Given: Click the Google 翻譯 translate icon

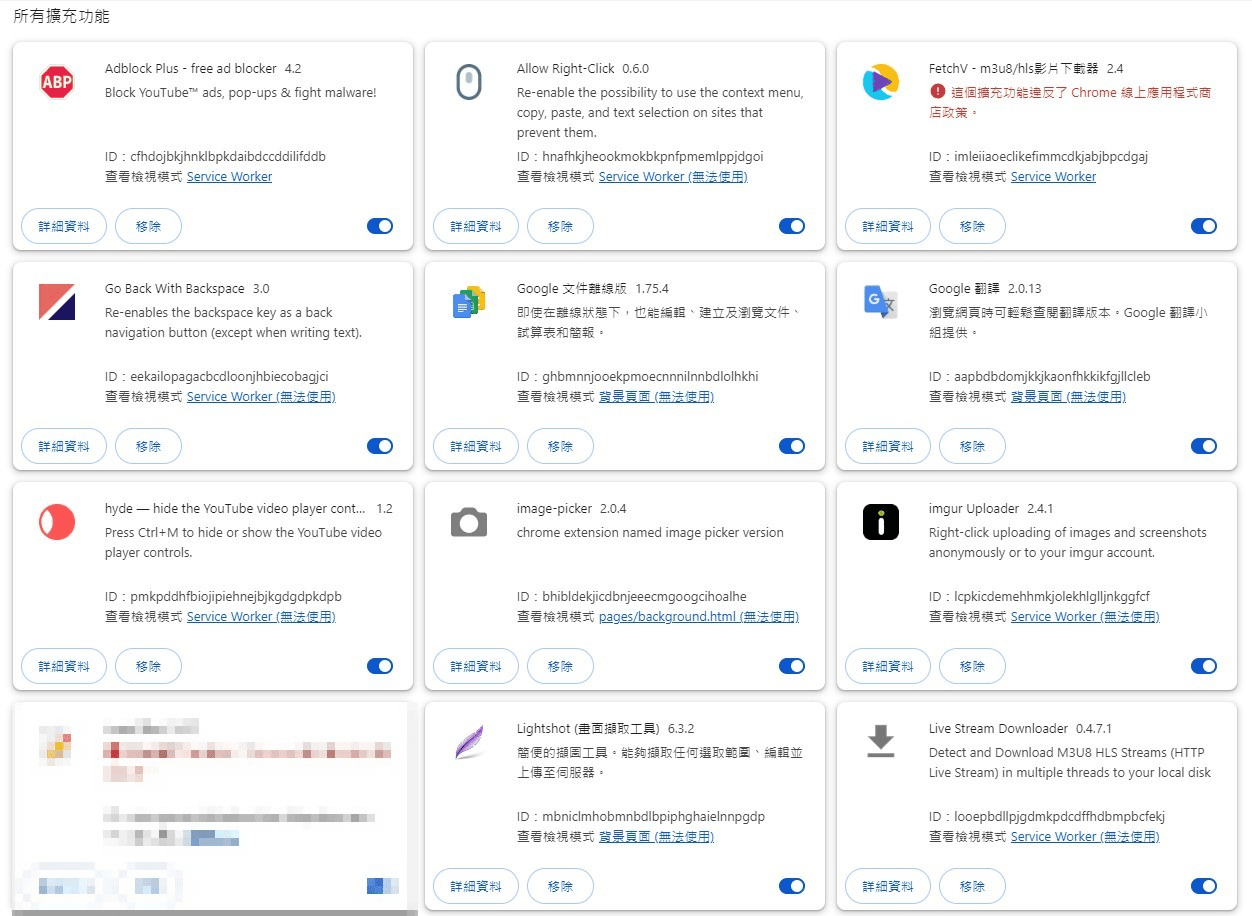Looking at the screenshot, I should tap(880, 302).
